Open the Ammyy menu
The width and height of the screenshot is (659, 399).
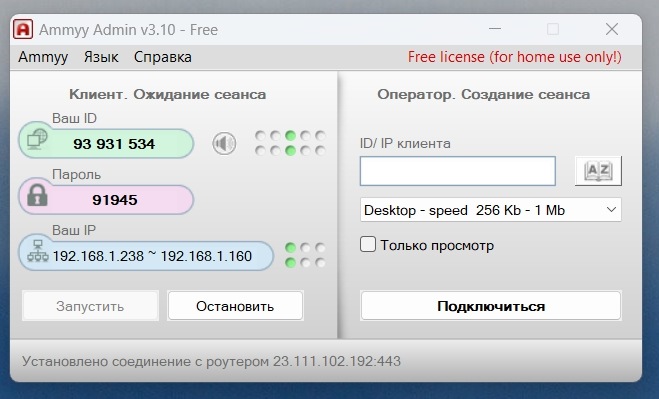coord(43,57)
